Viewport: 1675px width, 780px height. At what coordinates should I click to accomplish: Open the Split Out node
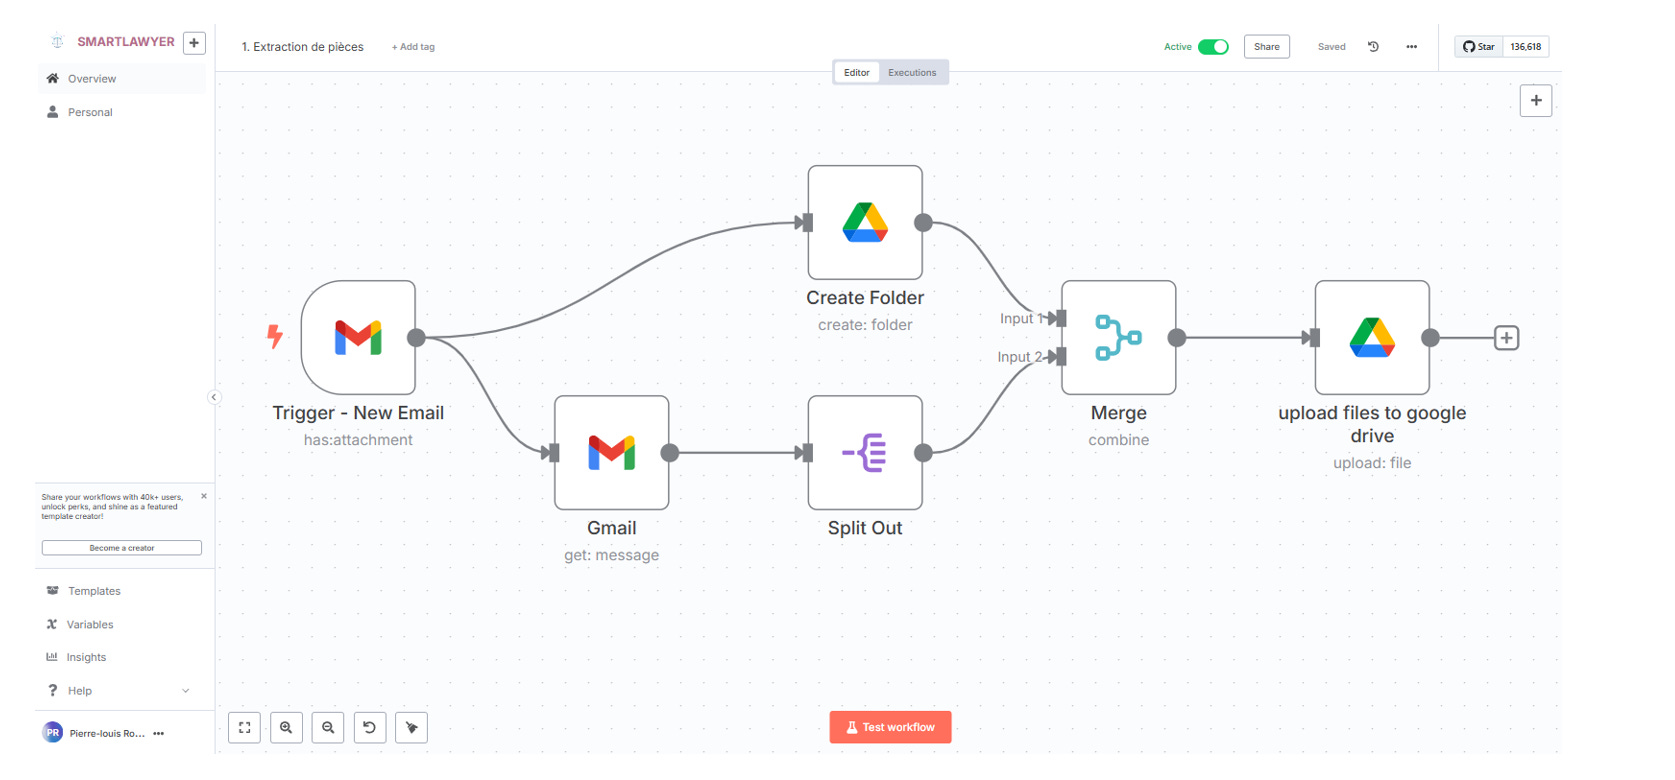pos(865,452)
